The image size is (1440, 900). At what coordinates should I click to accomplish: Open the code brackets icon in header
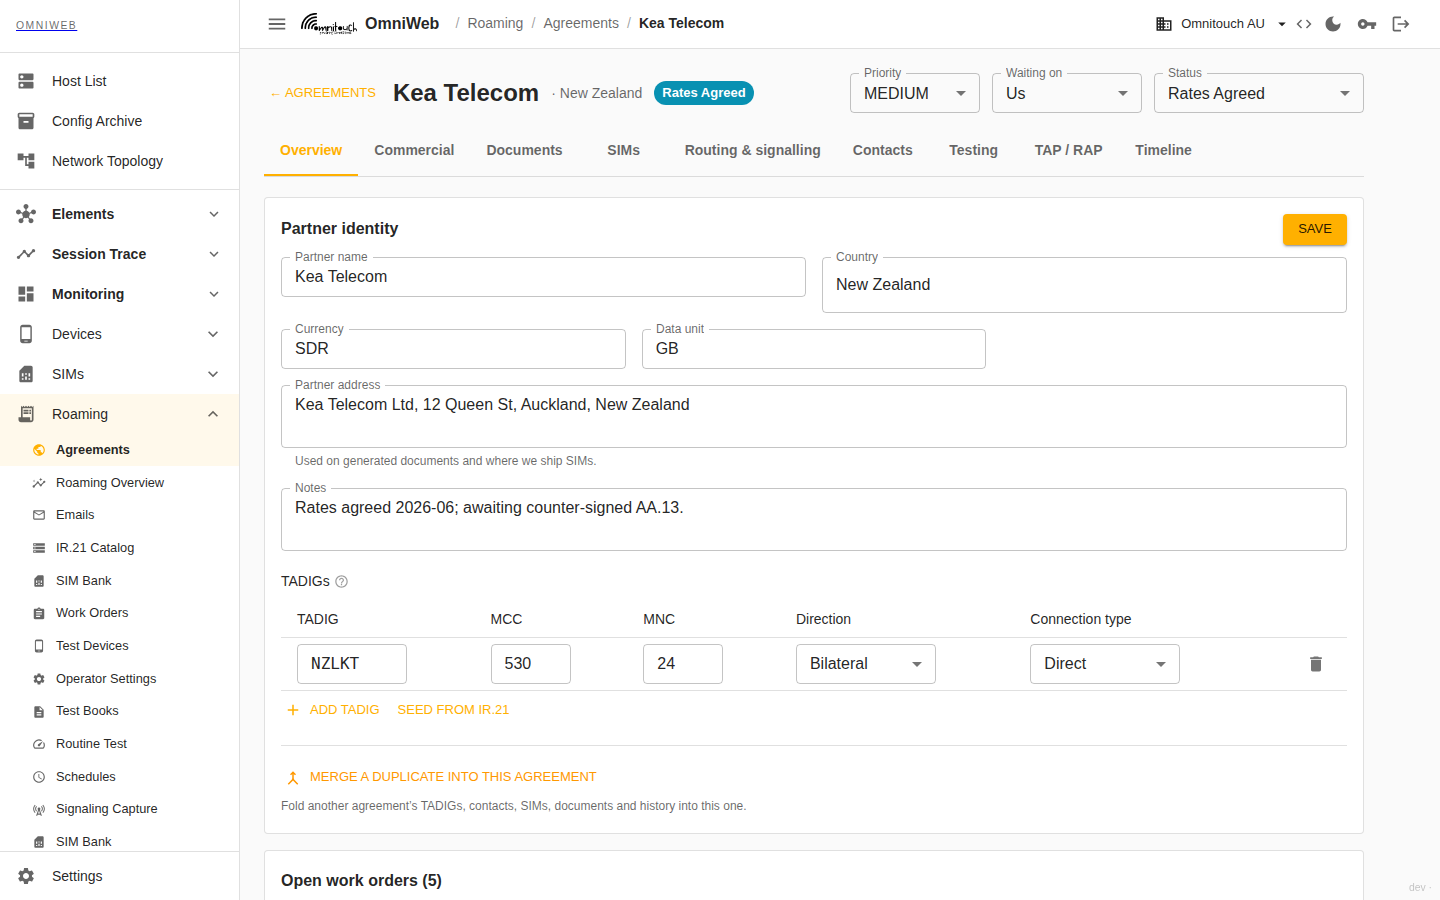pyautogui.click(x=1304, y=24)
